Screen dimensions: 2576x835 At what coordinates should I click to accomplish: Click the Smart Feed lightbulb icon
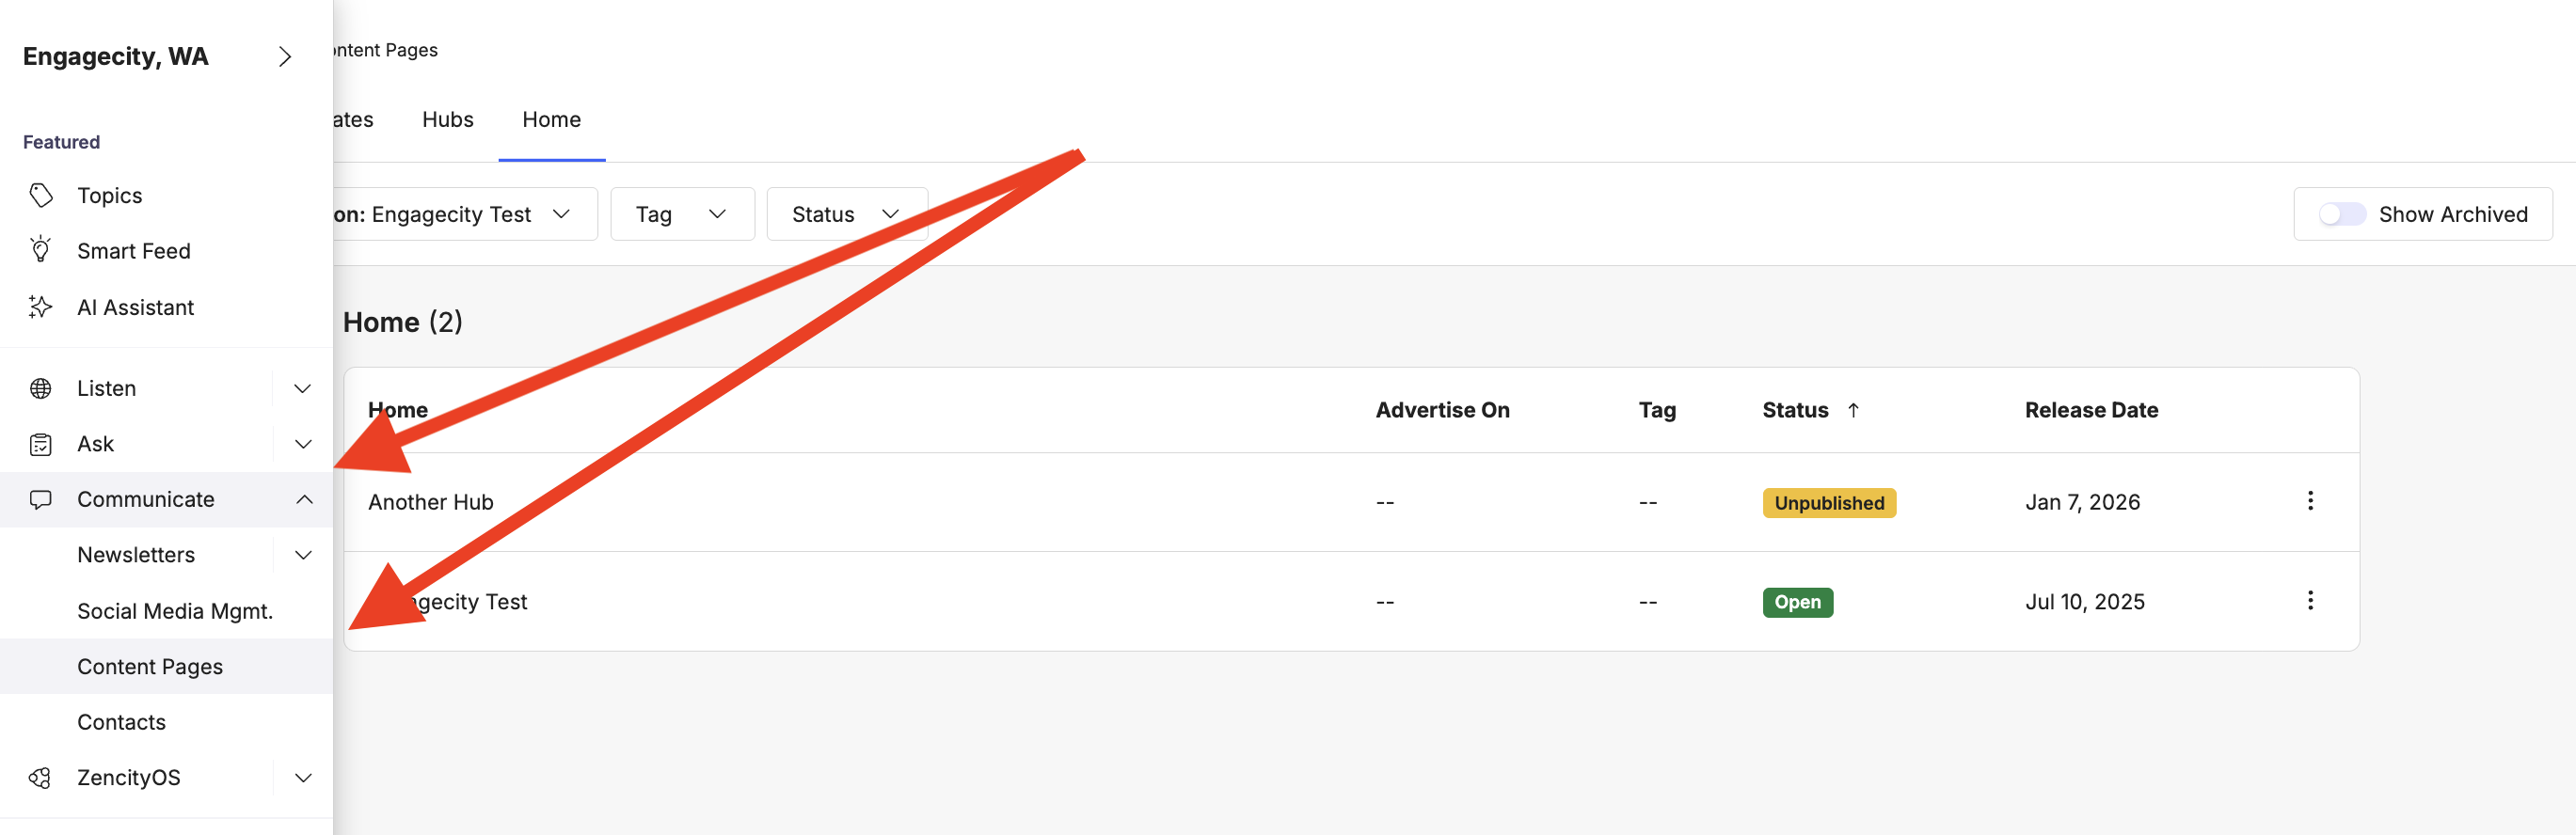pos(41,250)
